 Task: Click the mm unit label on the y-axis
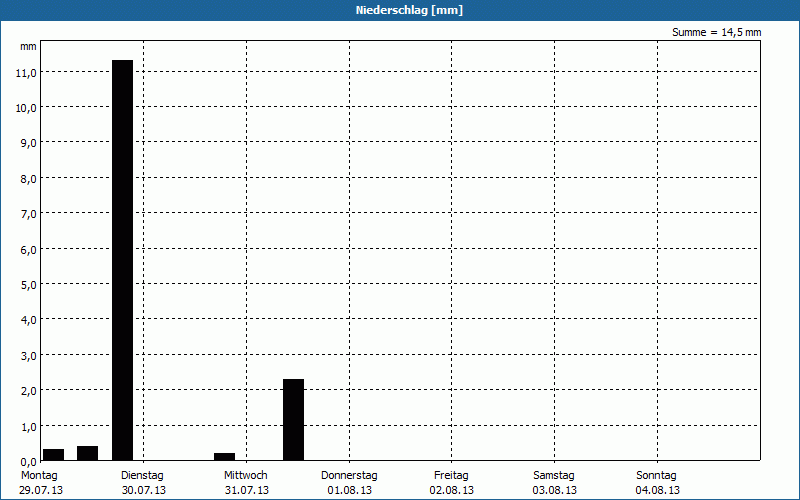28,46
